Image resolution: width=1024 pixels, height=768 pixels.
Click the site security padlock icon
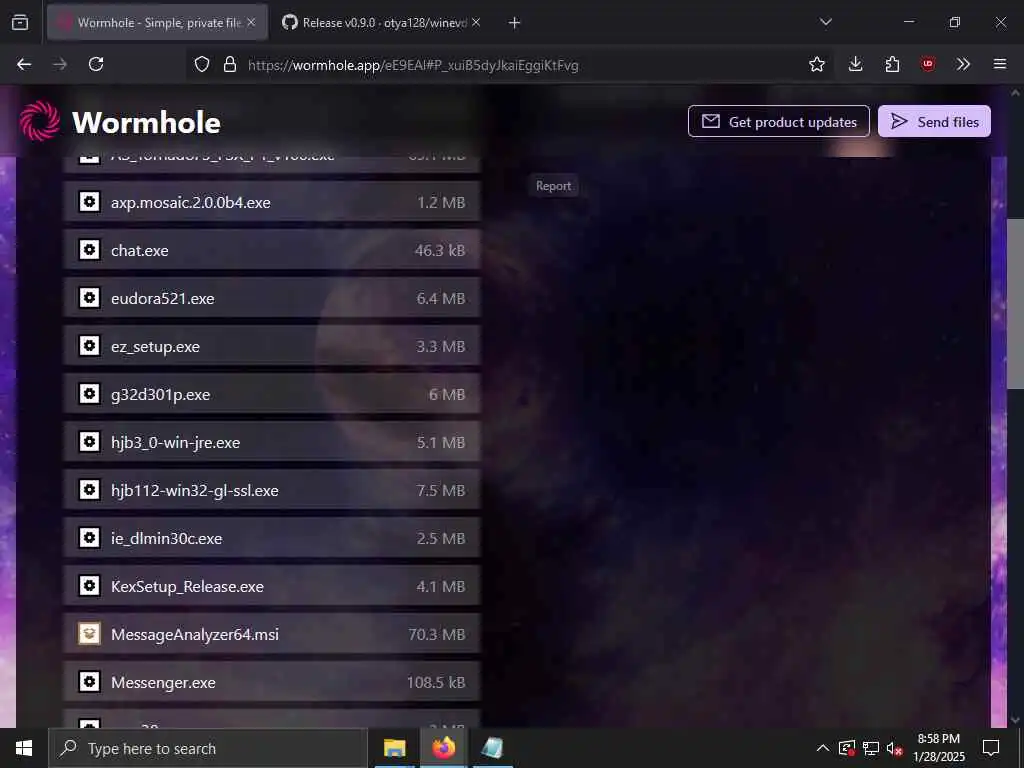tap(229, 64)
